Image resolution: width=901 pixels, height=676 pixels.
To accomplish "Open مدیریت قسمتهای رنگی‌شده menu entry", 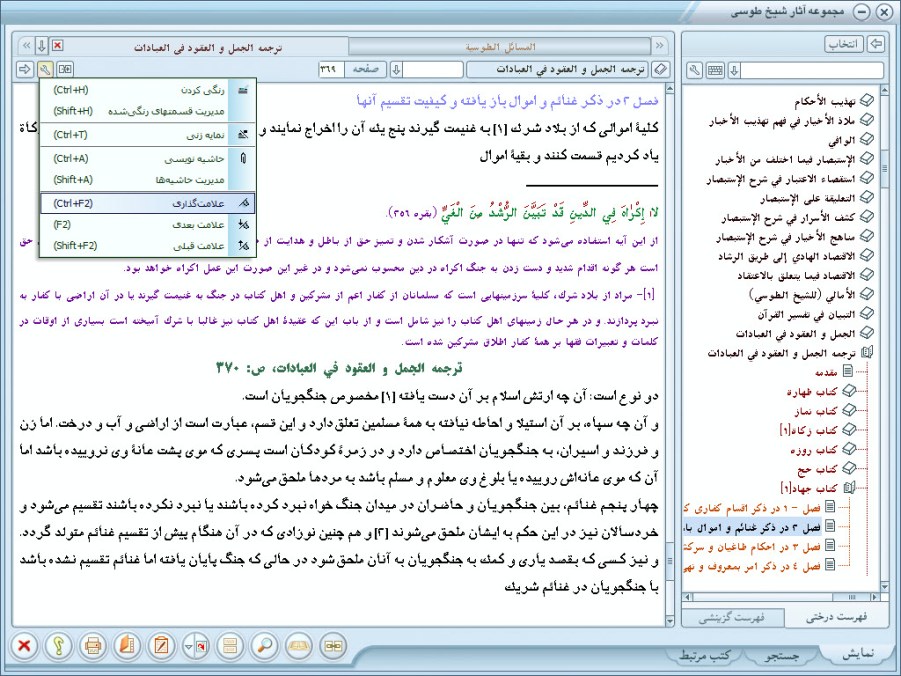I will (148, 111).
